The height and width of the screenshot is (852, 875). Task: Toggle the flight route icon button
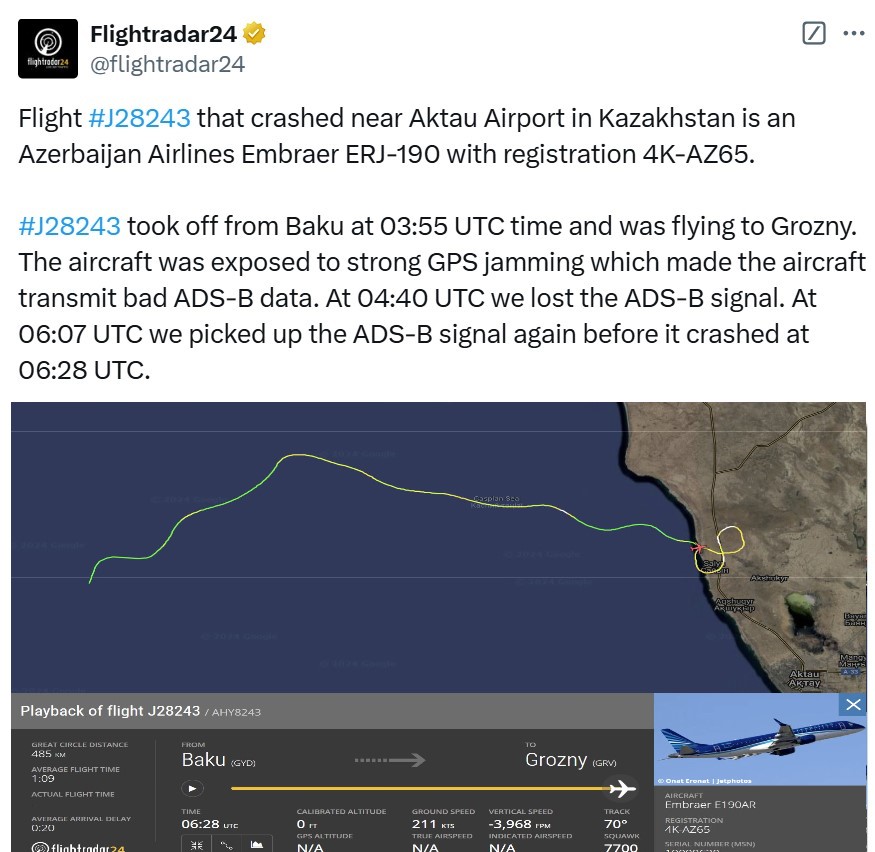pos(227,845)
